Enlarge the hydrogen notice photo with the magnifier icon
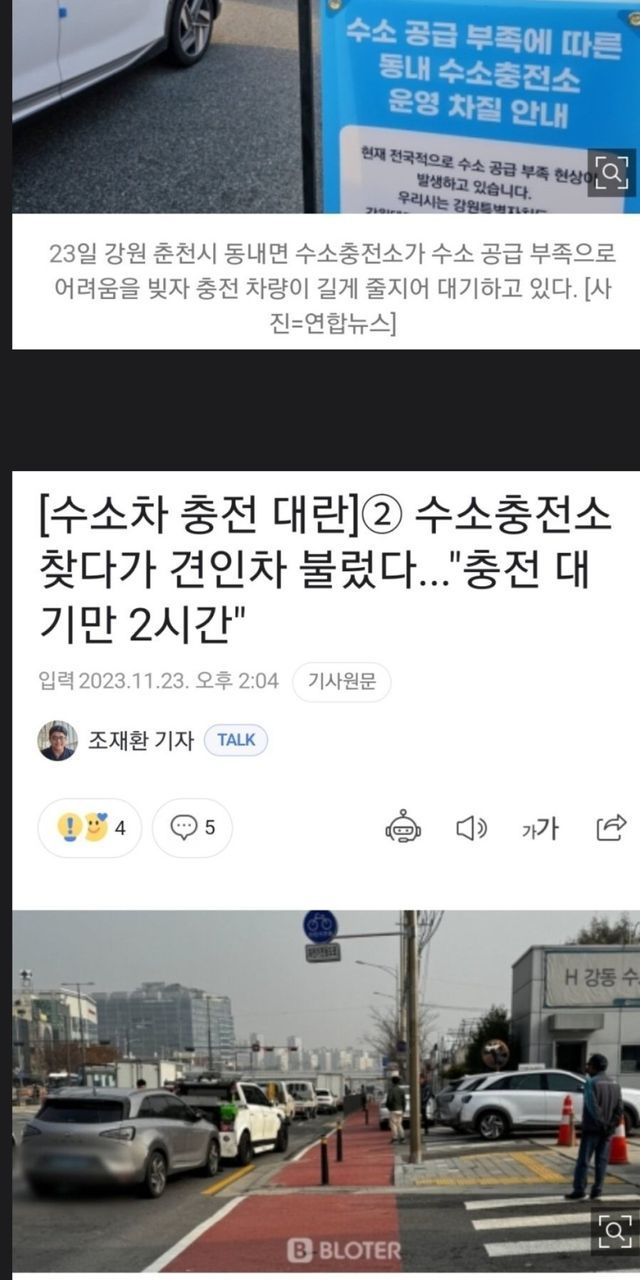Screen dimensions: 640x1280 point(611,173)
